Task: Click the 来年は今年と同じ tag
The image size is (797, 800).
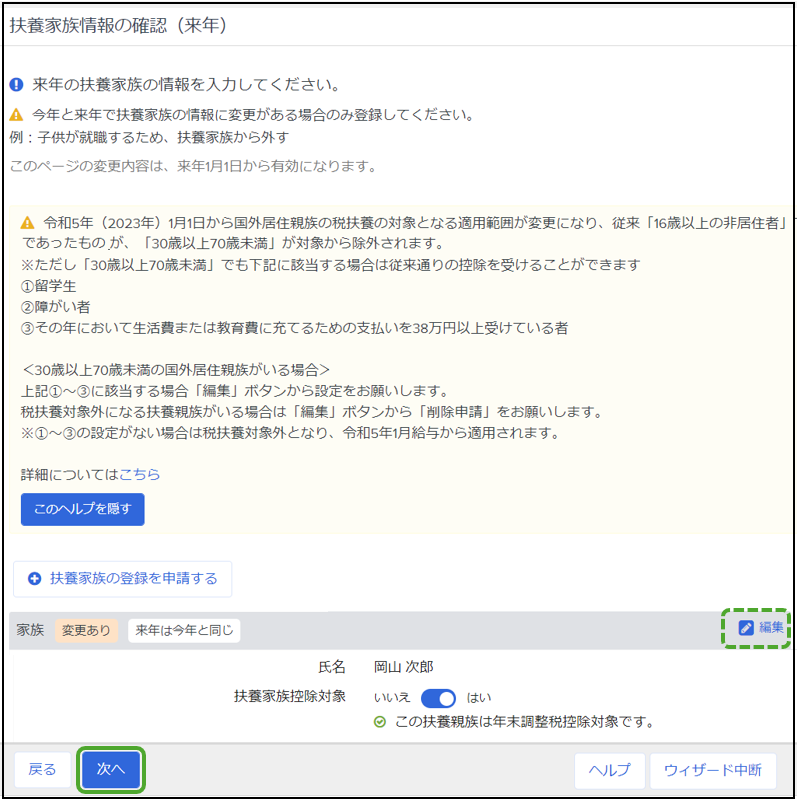Action: pyautogui.click(x=184, y=631)
